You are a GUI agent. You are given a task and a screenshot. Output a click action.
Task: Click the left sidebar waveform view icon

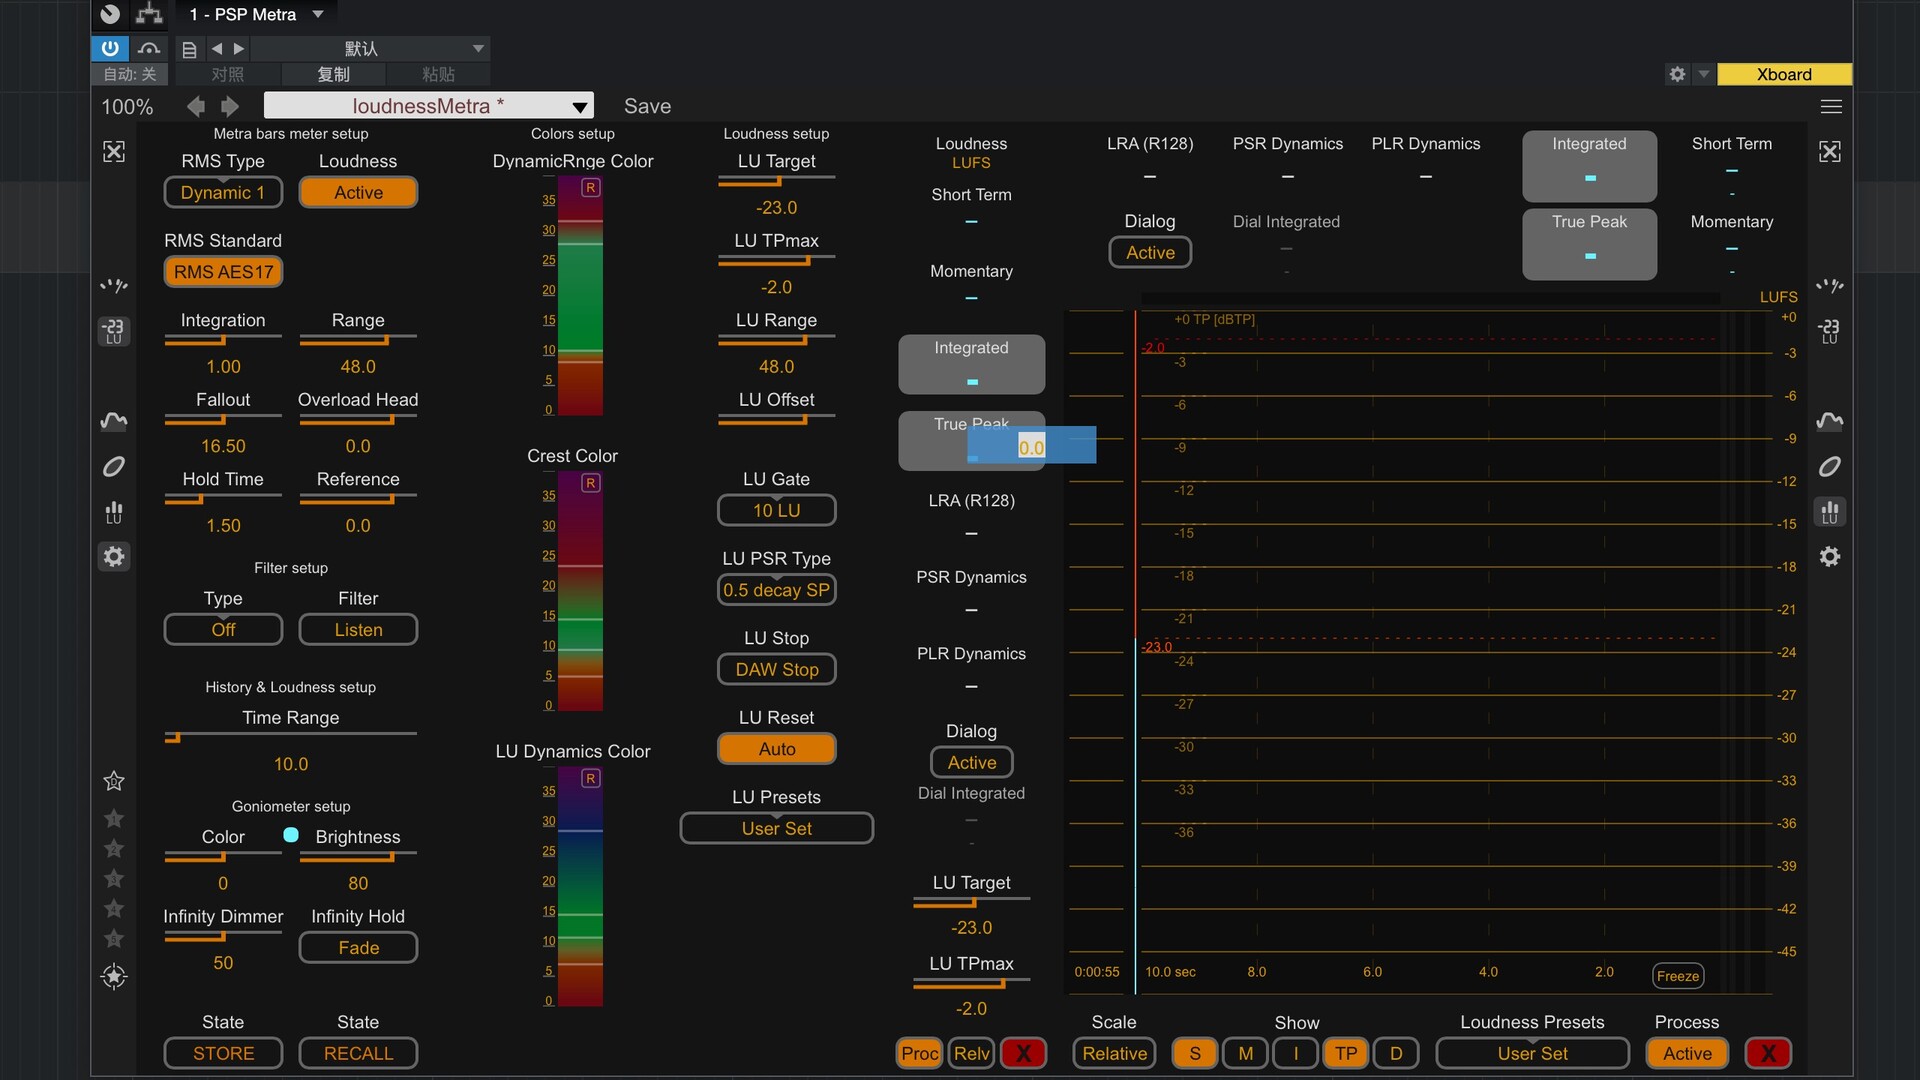point(114,421)
